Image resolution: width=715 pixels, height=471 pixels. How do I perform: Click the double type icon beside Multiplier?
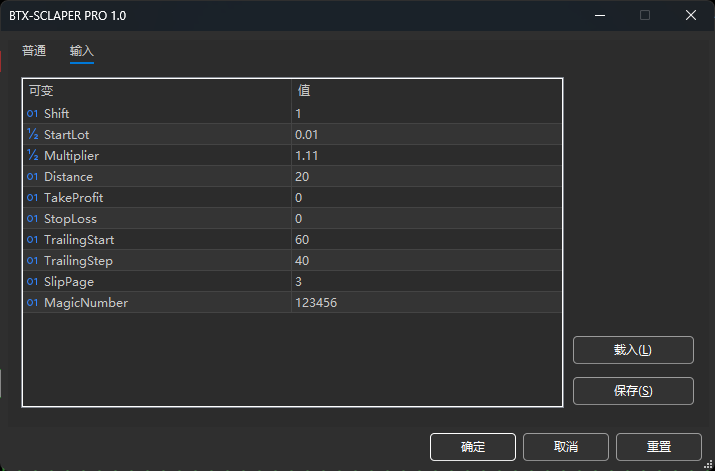32,155
